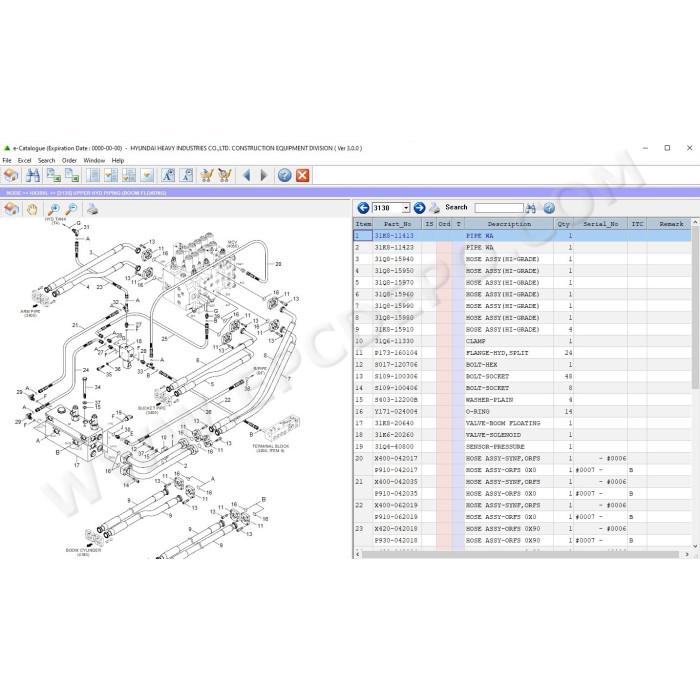
Task: Click the TERMINAL BLOCK label in diagram
Action: 271,448
